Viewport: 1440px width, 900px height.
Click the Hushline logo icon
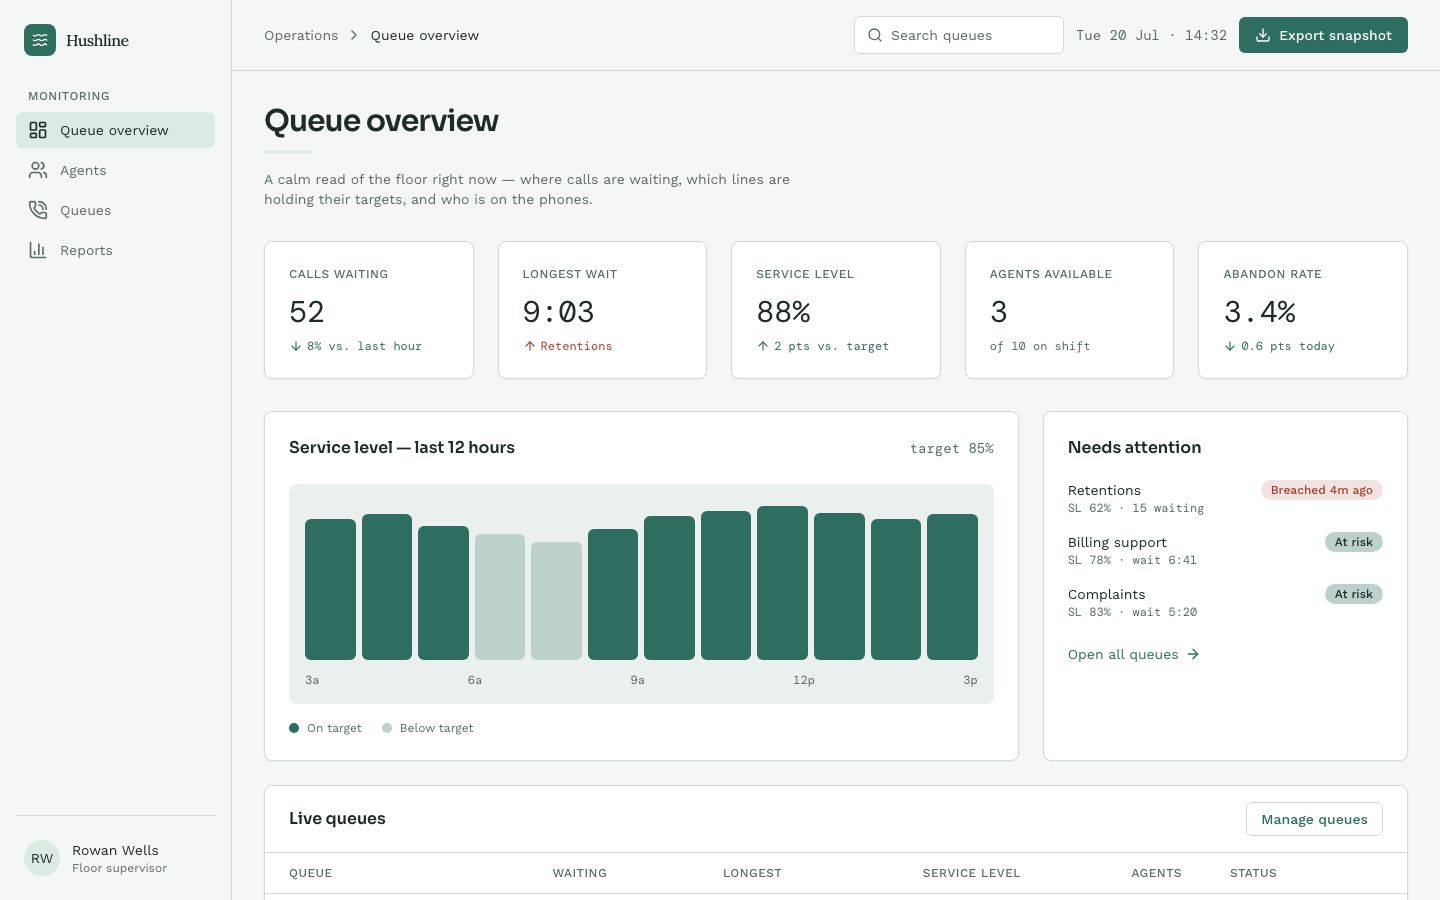(x=40, y=40)
